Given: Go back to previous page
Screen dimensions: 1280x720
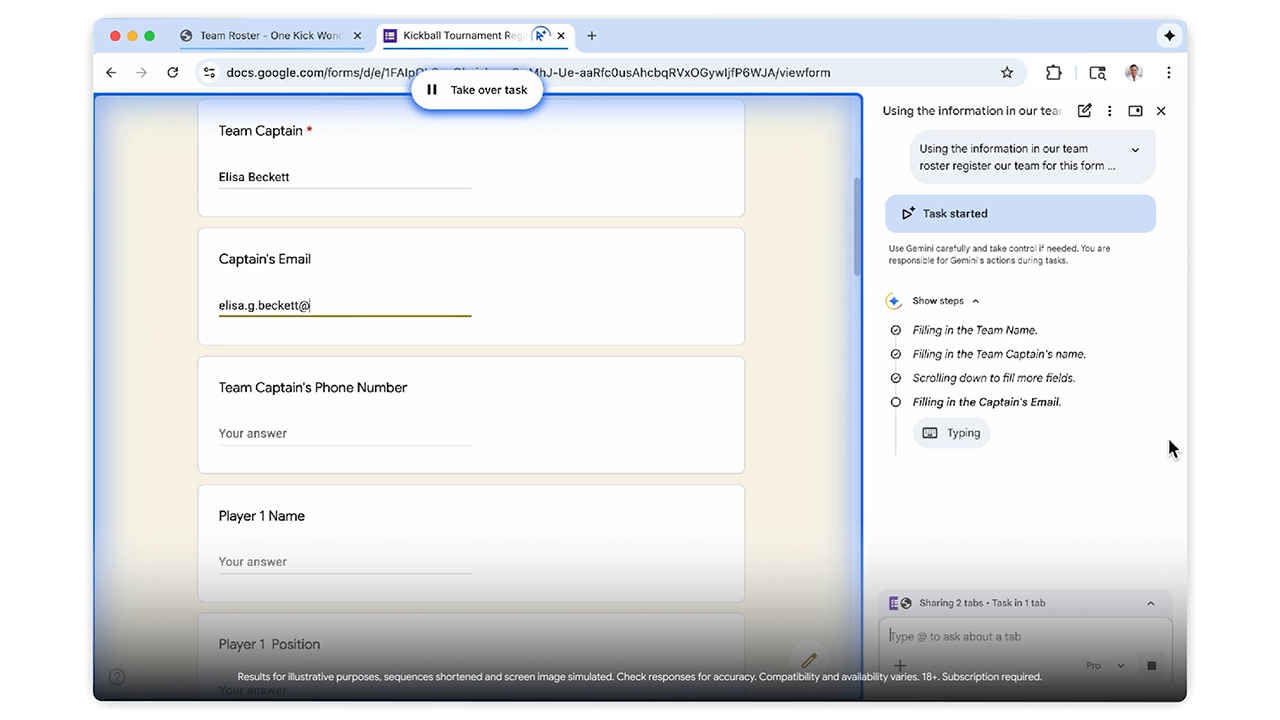Looking at the screenshot, I should pyautogui.click(x=111, y=73).
